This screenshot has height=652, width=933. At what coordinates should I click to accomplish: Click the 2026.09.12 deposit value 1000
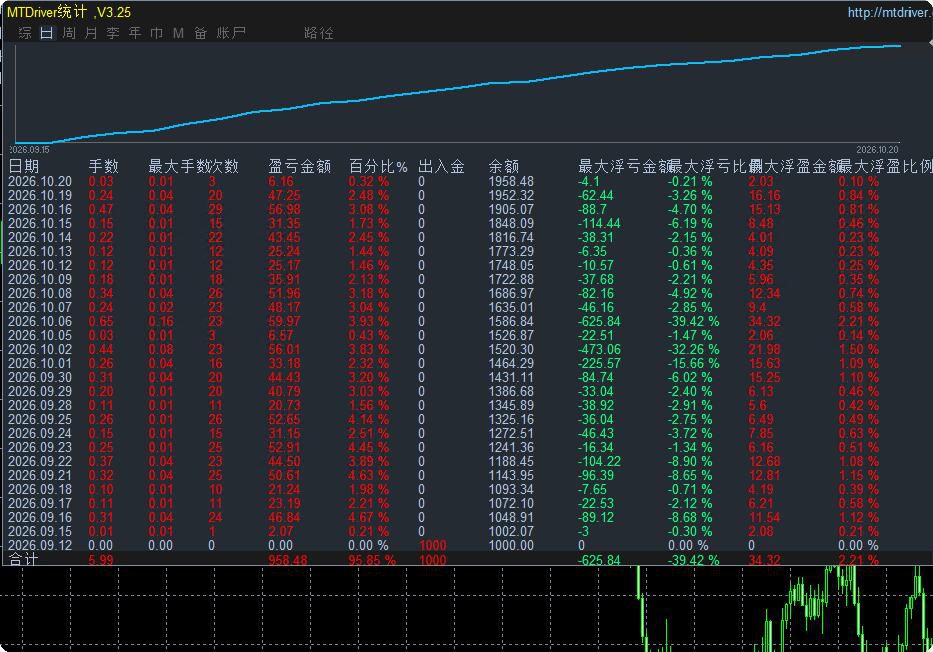pyautogui.click(x=433, y=545)
